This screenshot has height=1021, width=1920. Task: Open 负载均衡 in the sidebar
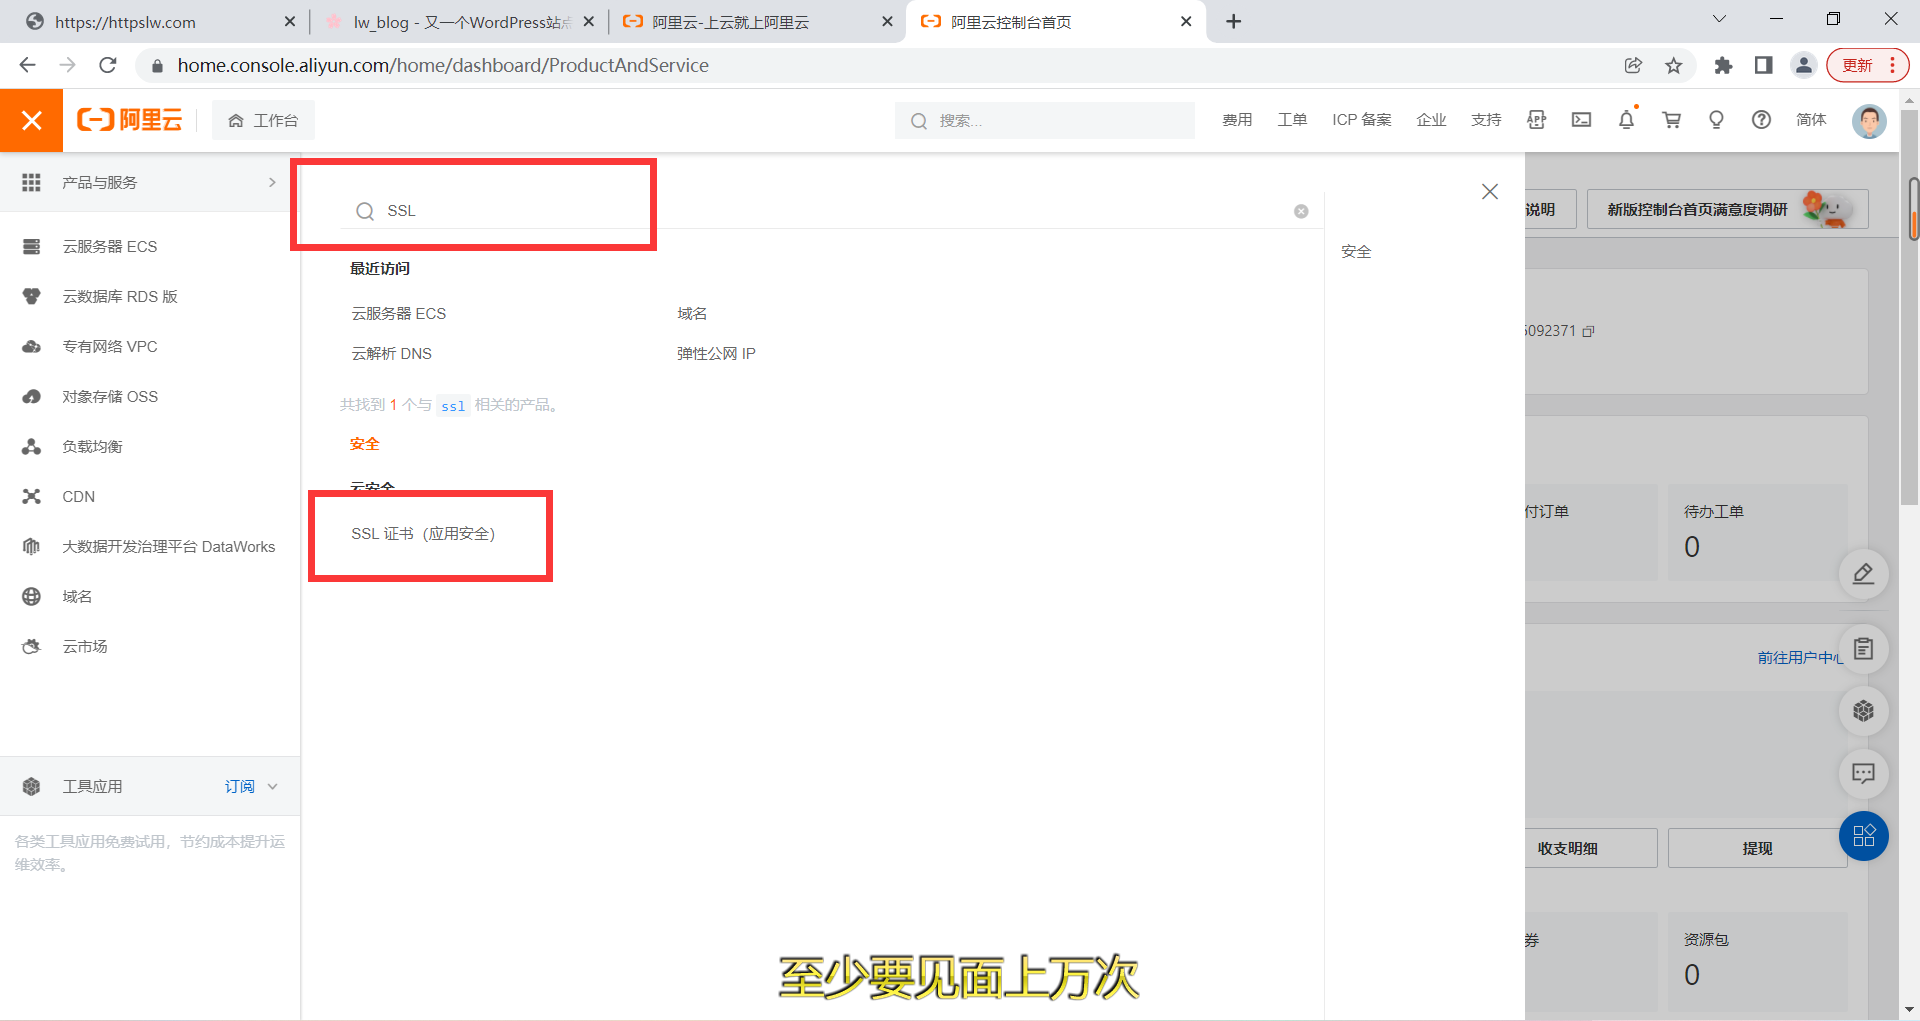pos(92,446)
